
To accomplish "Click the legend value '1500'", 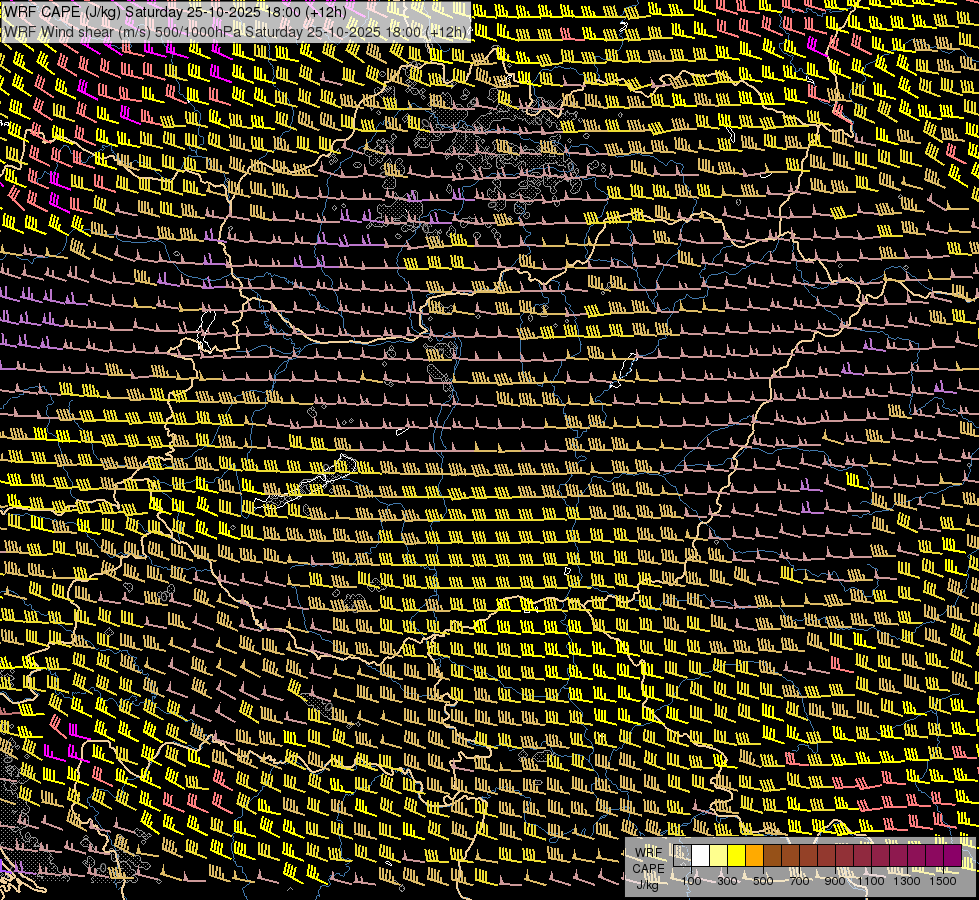I will tap(943, 881).
